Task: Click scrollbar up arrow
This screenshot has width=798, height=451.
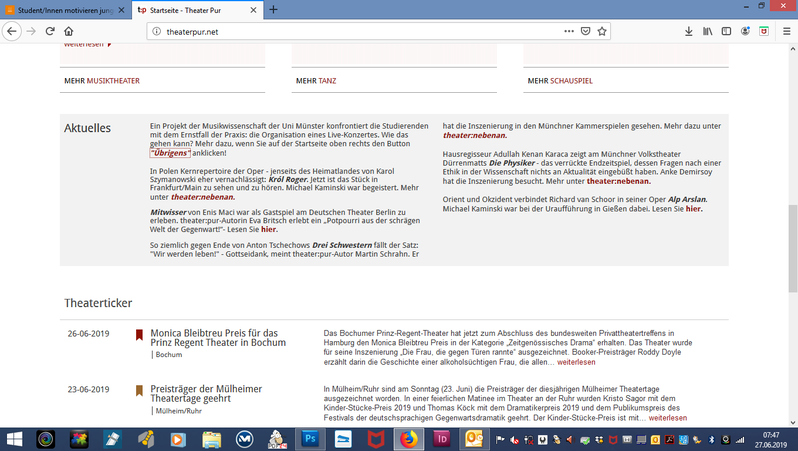Action: 792,49
